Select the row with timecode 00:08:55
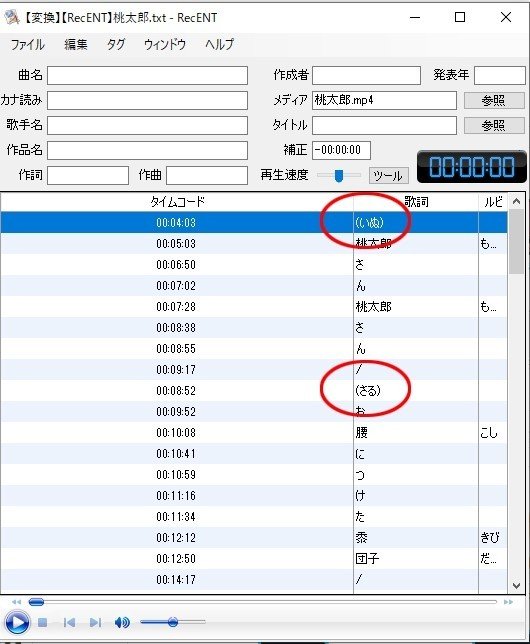Viewport: 530px width, 644px height. point(254,349)
